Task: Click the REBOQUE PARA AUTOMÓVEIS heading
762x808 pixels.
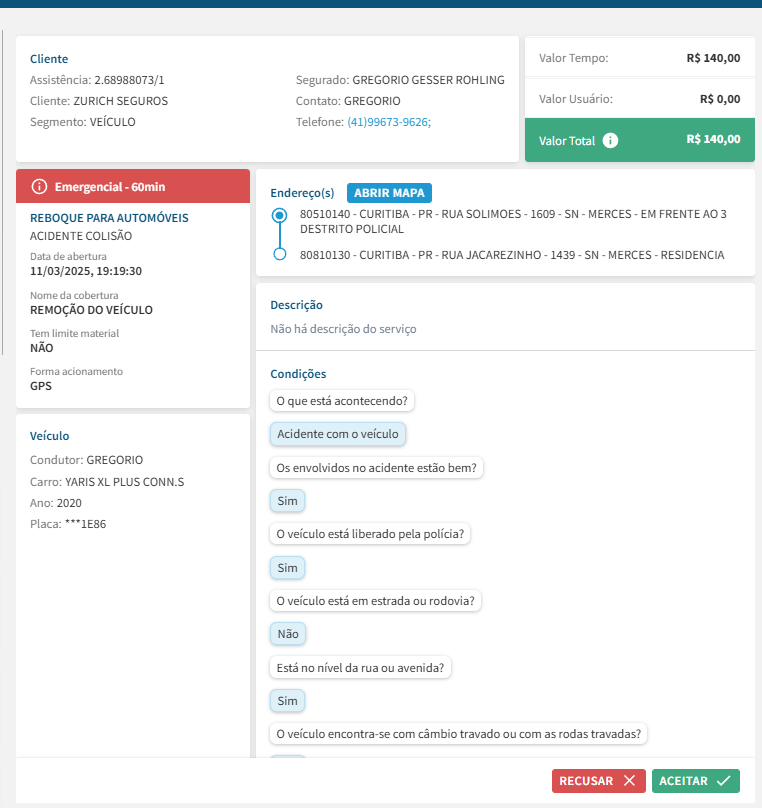Action: (109, 218)
